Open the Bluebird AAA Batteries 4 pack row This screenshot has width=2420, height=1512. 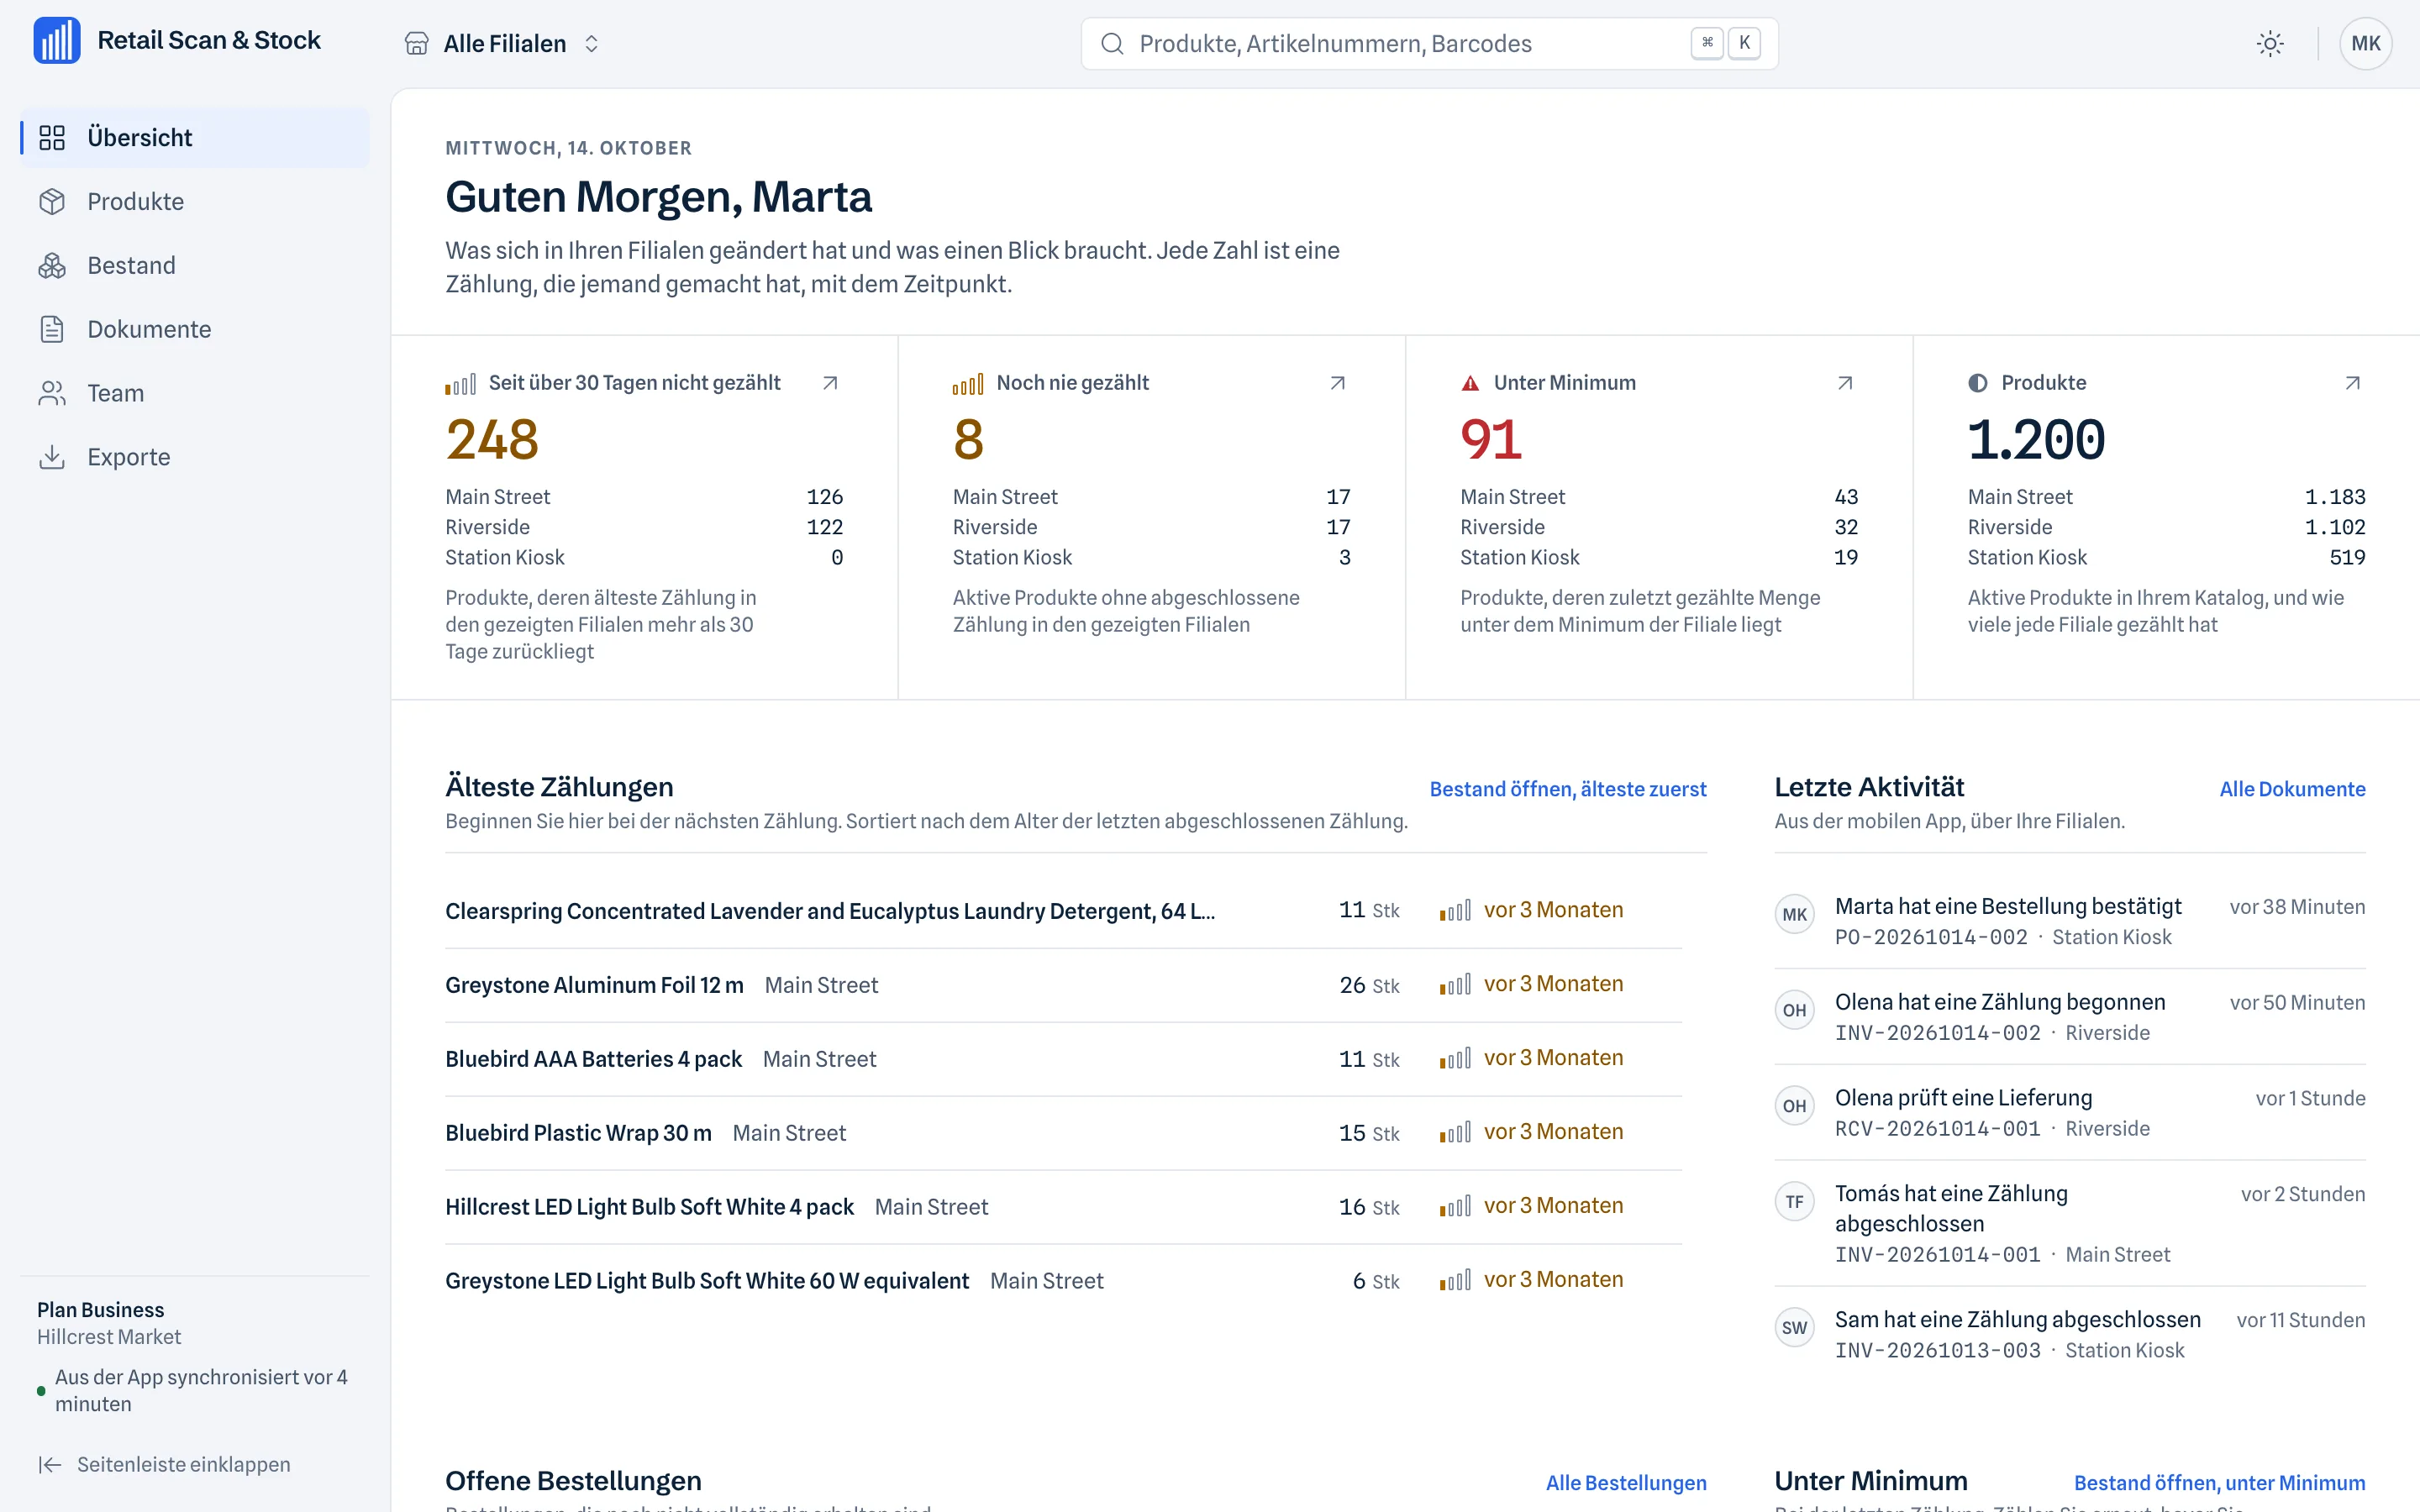point(1063,1059)
